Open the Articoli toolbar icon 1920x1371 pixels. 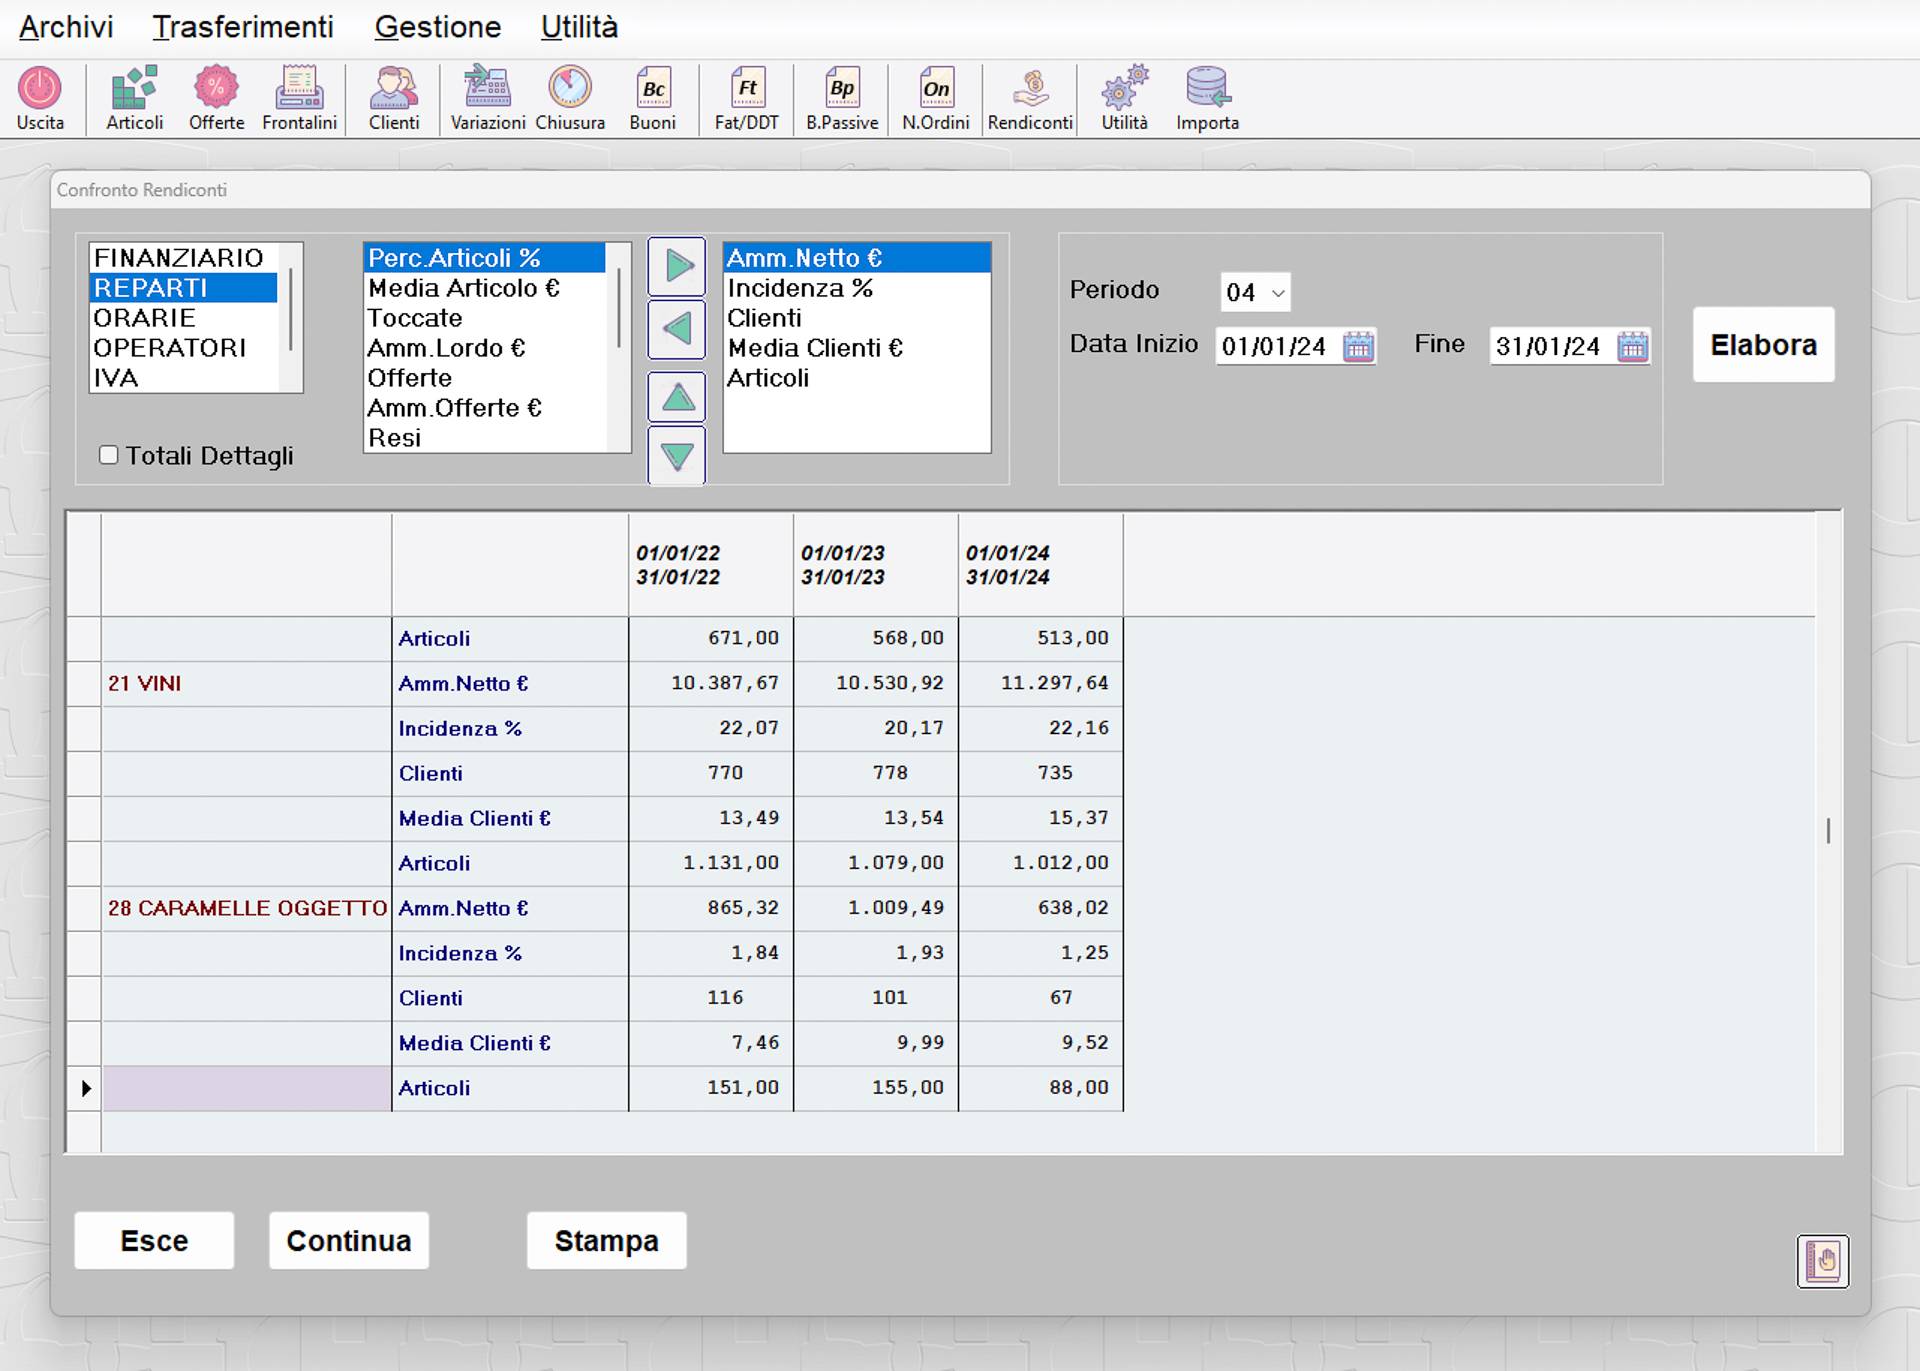134,88
